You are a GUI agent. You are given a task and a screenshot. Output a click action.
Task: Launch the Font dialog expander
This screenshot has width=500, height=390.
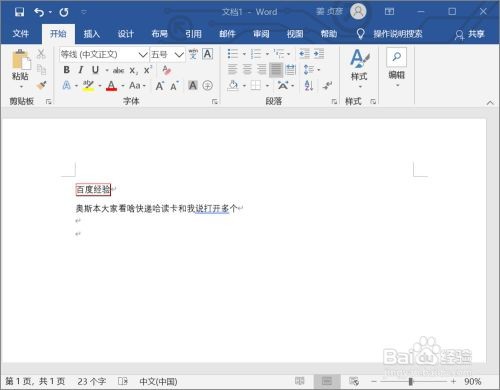tap(214, 101)
